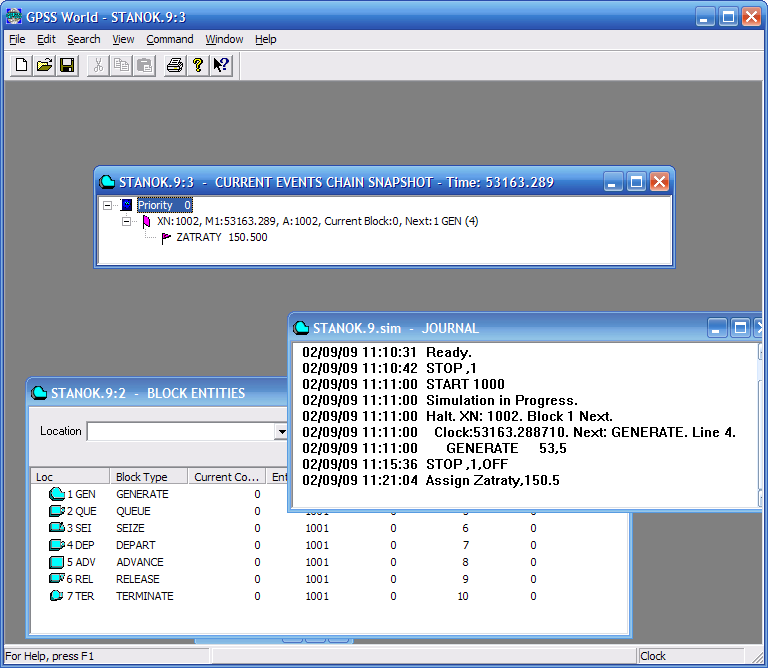Select the ZATRATY 150.500 parameter row
Viewport: 768px width, 668px height.
[222, 238]
